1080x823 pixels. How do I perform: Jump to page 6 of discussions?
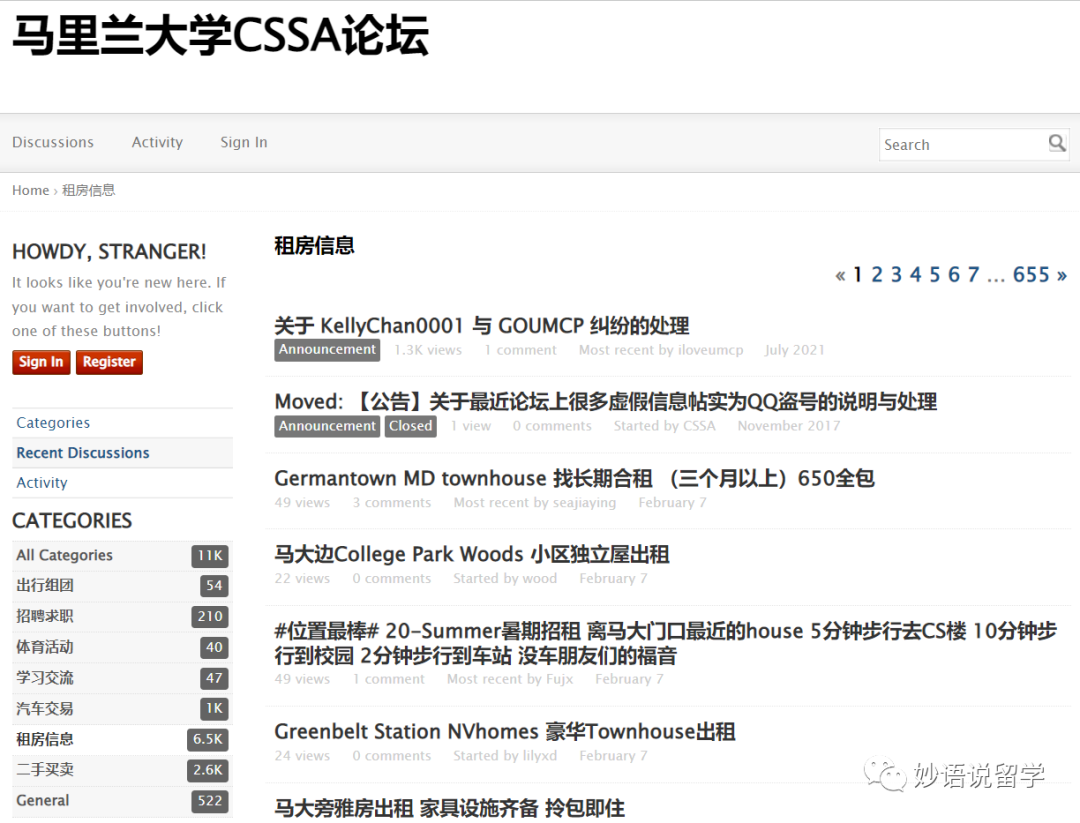click(x=954, y=275)
